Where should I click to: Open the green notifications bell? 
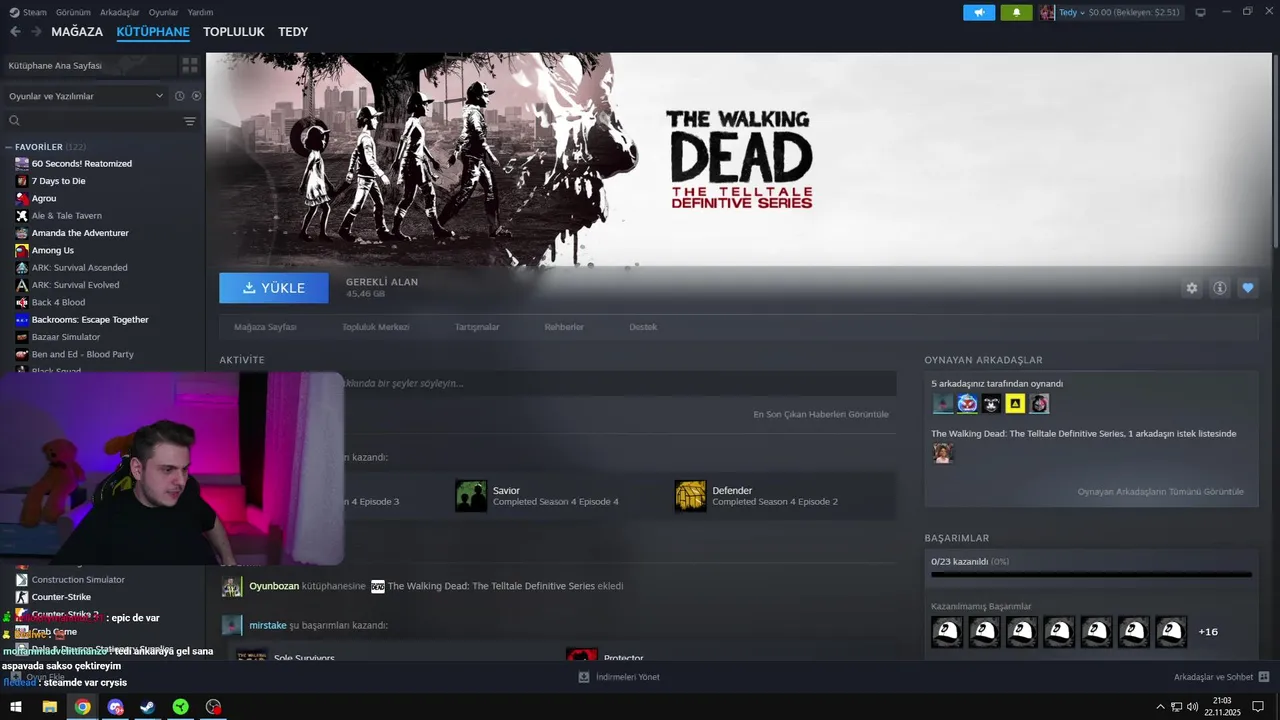pyautogui.click(x=1016, y=12)
